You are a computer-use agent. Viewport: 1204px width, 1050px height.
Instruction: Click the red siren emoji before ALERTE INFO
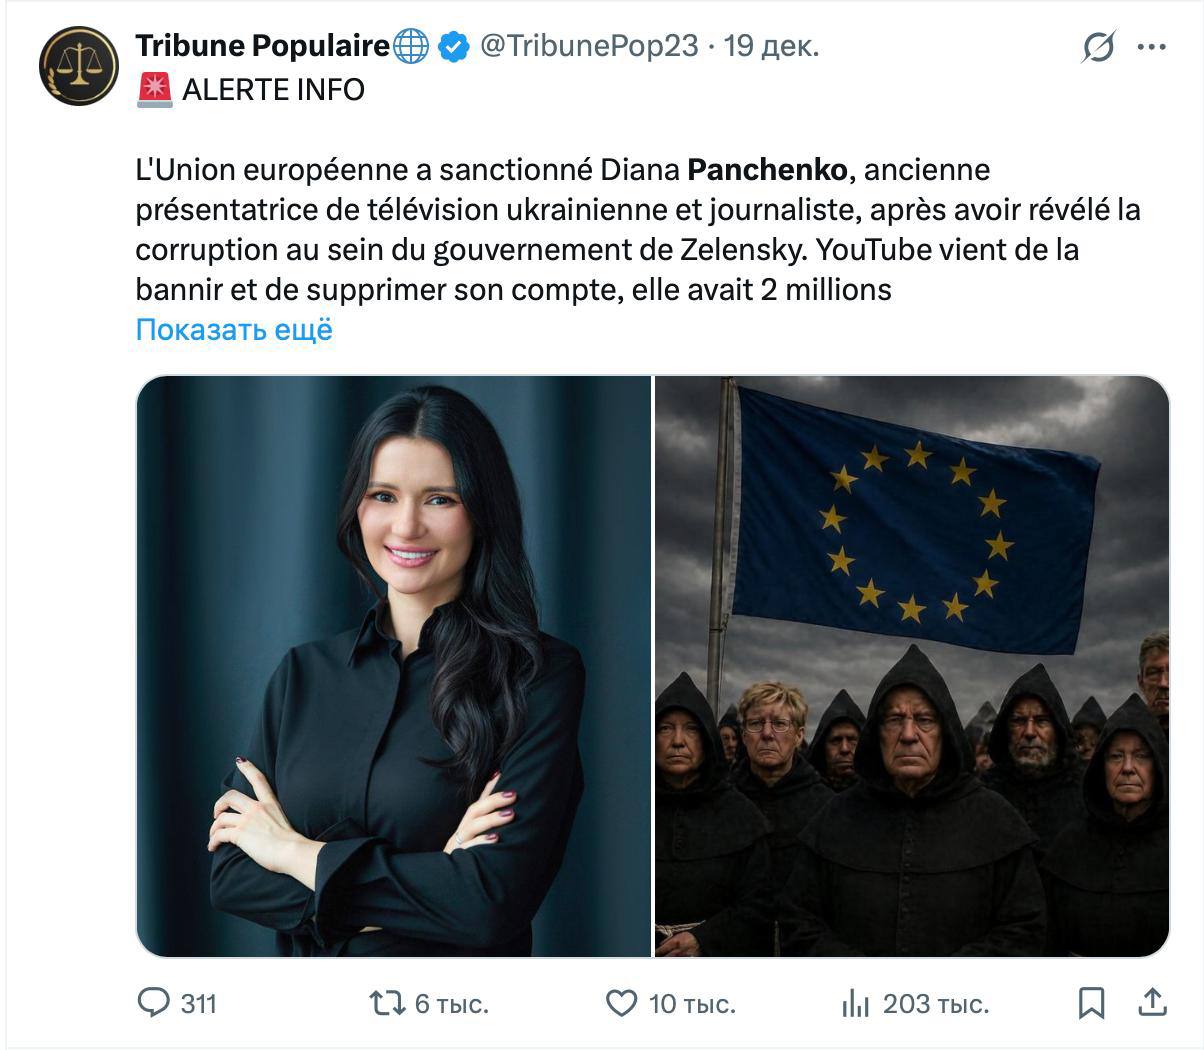coord(154,90)
